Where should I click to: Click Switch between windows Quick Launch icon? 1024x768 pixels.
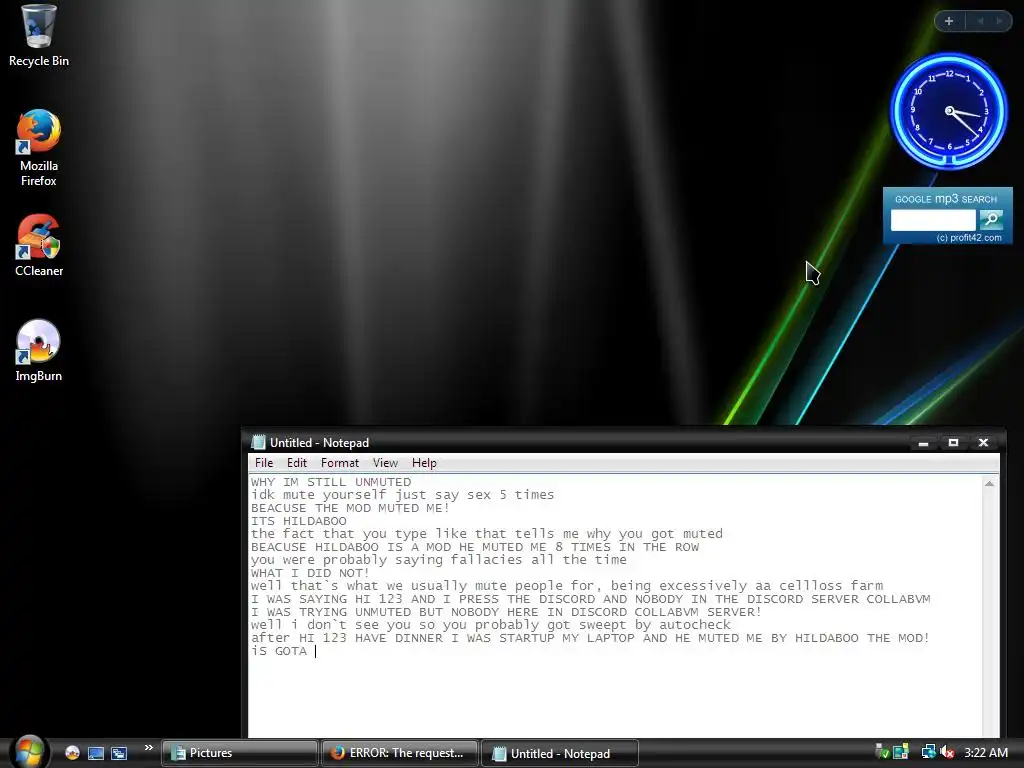pyautogui.click(x=119, y=753)
